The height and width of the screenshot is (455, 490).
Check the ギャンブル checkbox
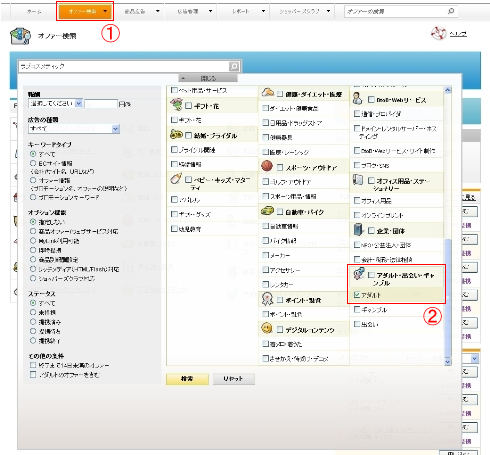click(x=356, y=309)
